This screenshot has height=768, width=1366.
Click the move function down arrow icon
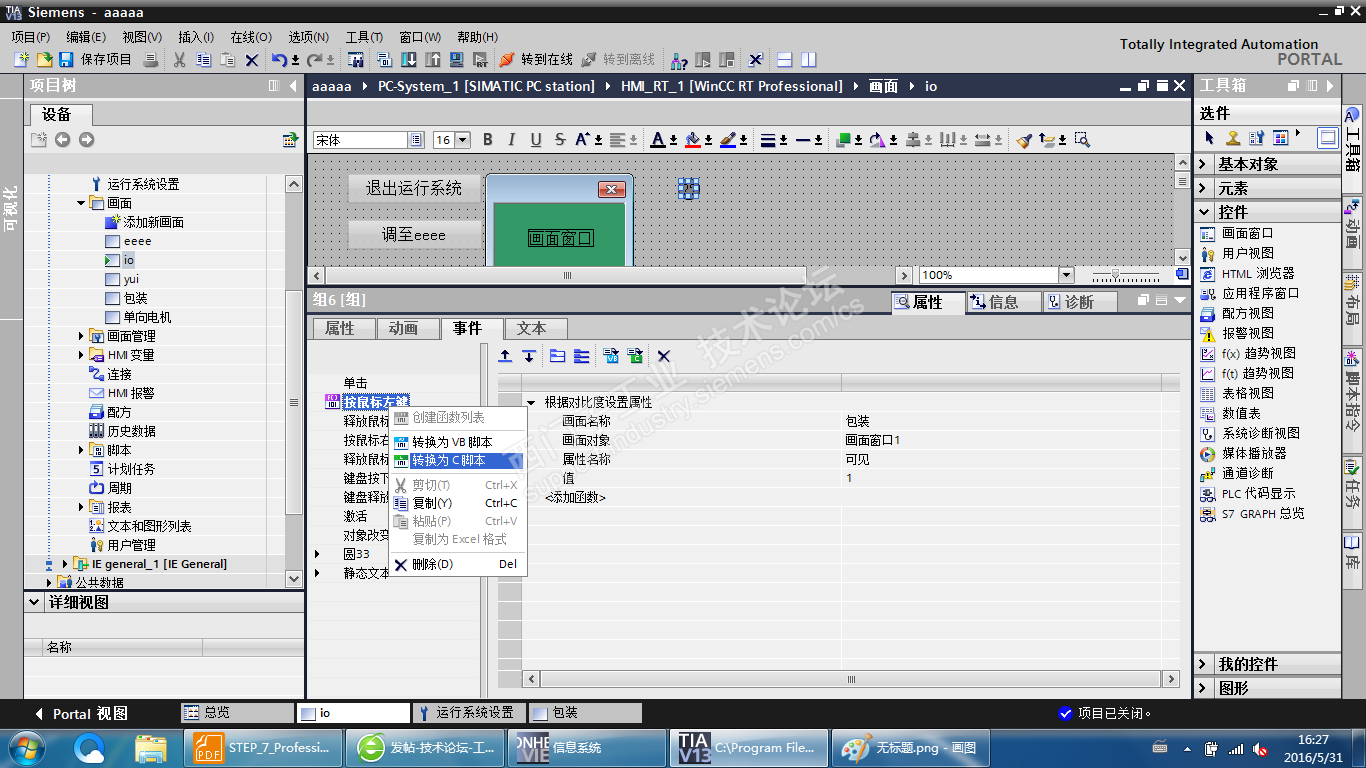click(529, 356)
